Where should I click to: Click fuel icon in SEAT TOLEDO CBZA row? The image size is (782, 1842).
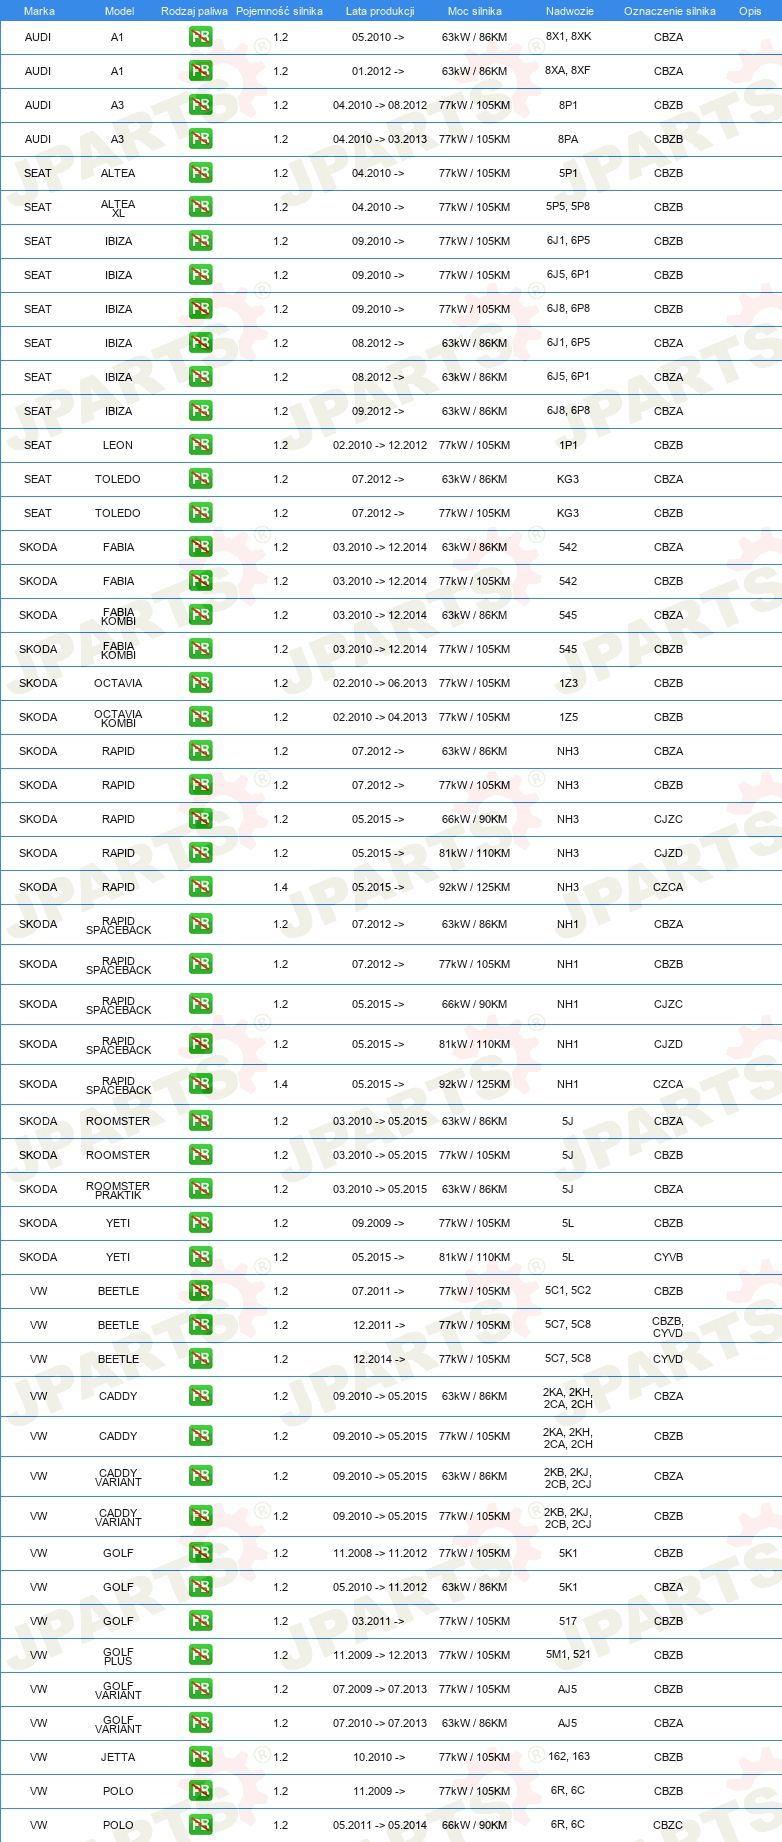click(x=200, y=479)
